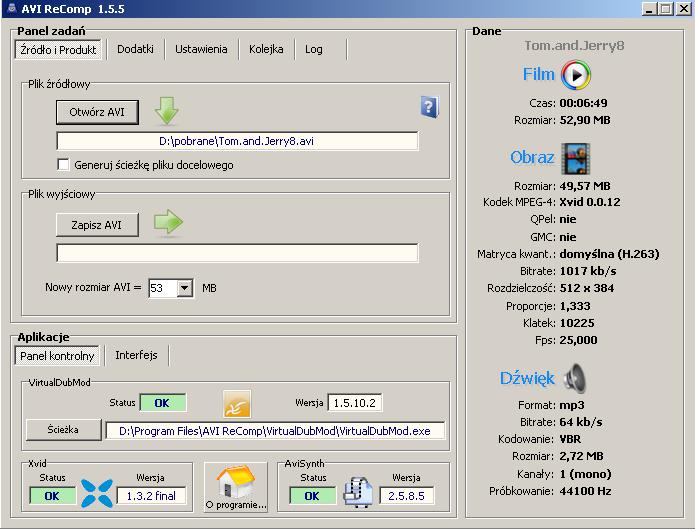Image resolution: width=695 pixels, height=529 pixels.
Task: Click the green right arrow save icon
Action: (x=168, y=222)
